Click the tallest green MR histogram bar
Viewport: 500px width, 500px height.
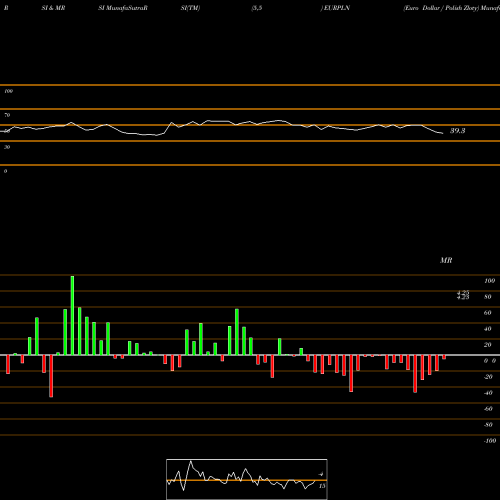pos(72,315)
